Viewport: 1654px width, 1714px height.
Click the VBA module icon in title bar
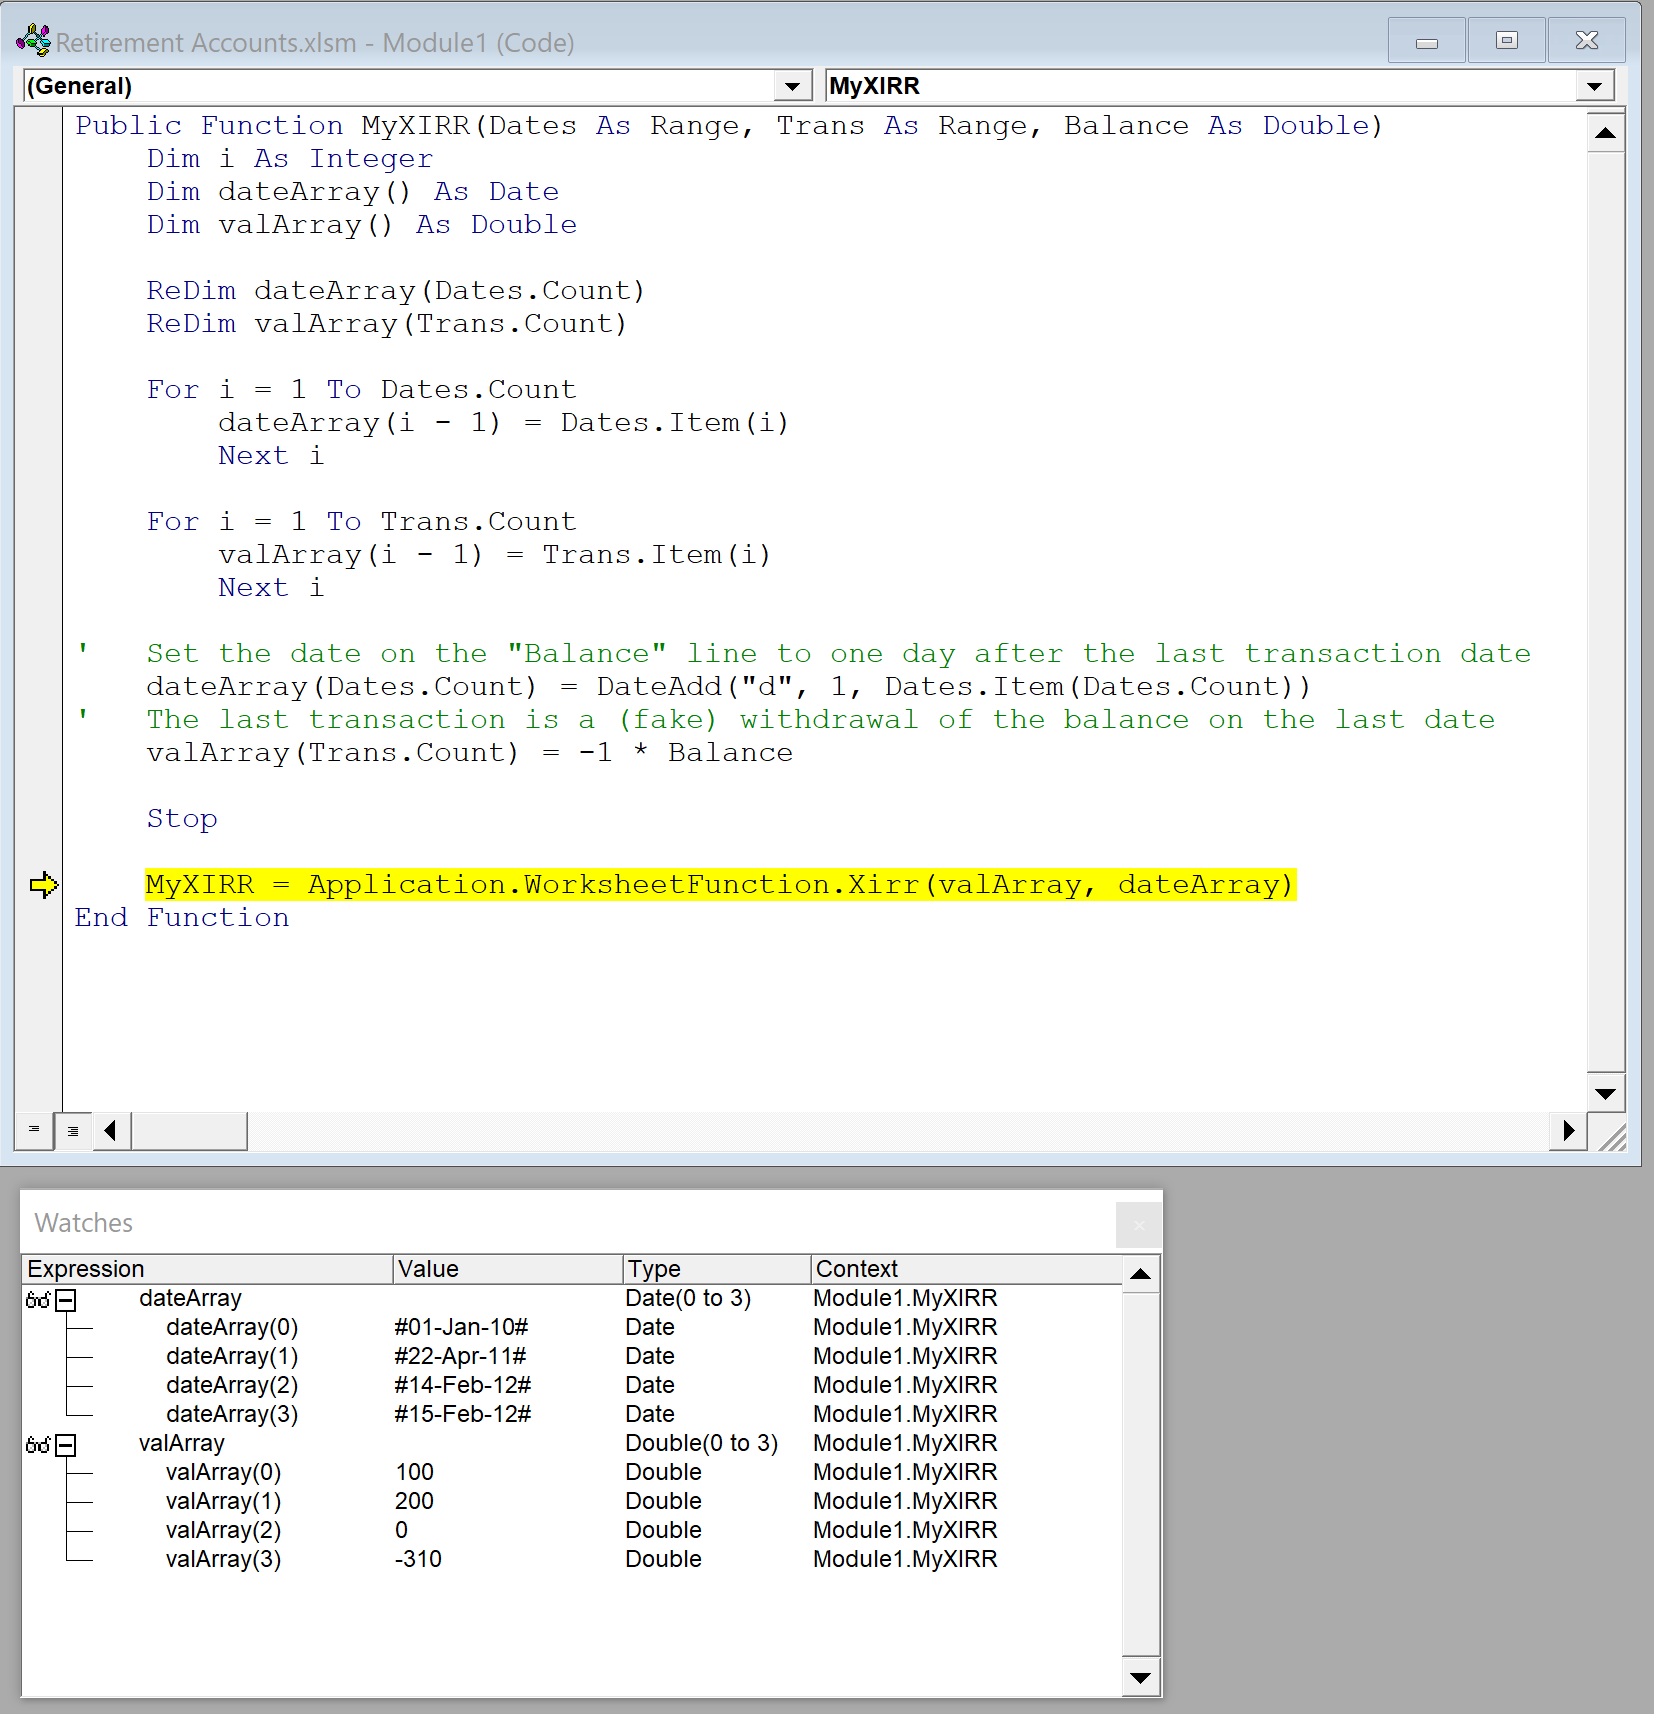point(33,41)
